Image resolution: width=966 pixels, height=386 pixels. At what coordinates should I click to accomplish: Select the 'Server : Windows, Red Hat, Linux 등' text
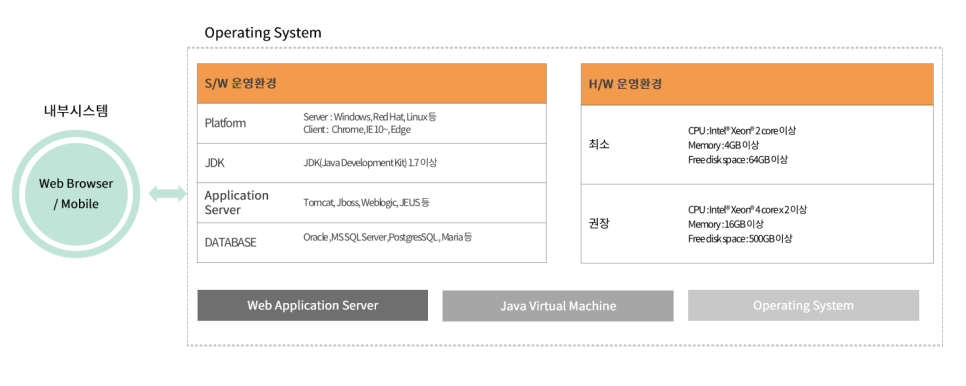point(370,117)
